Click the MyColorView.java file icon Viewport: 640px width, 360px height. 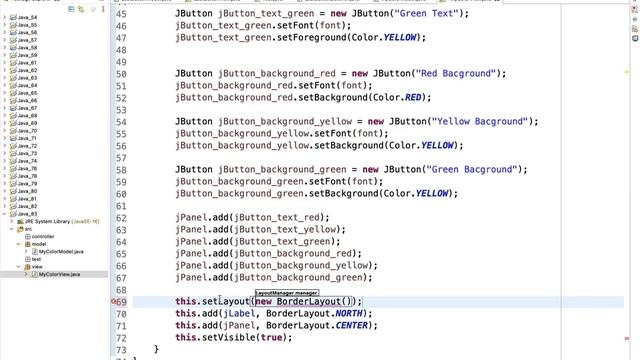[x=35, y=274]
